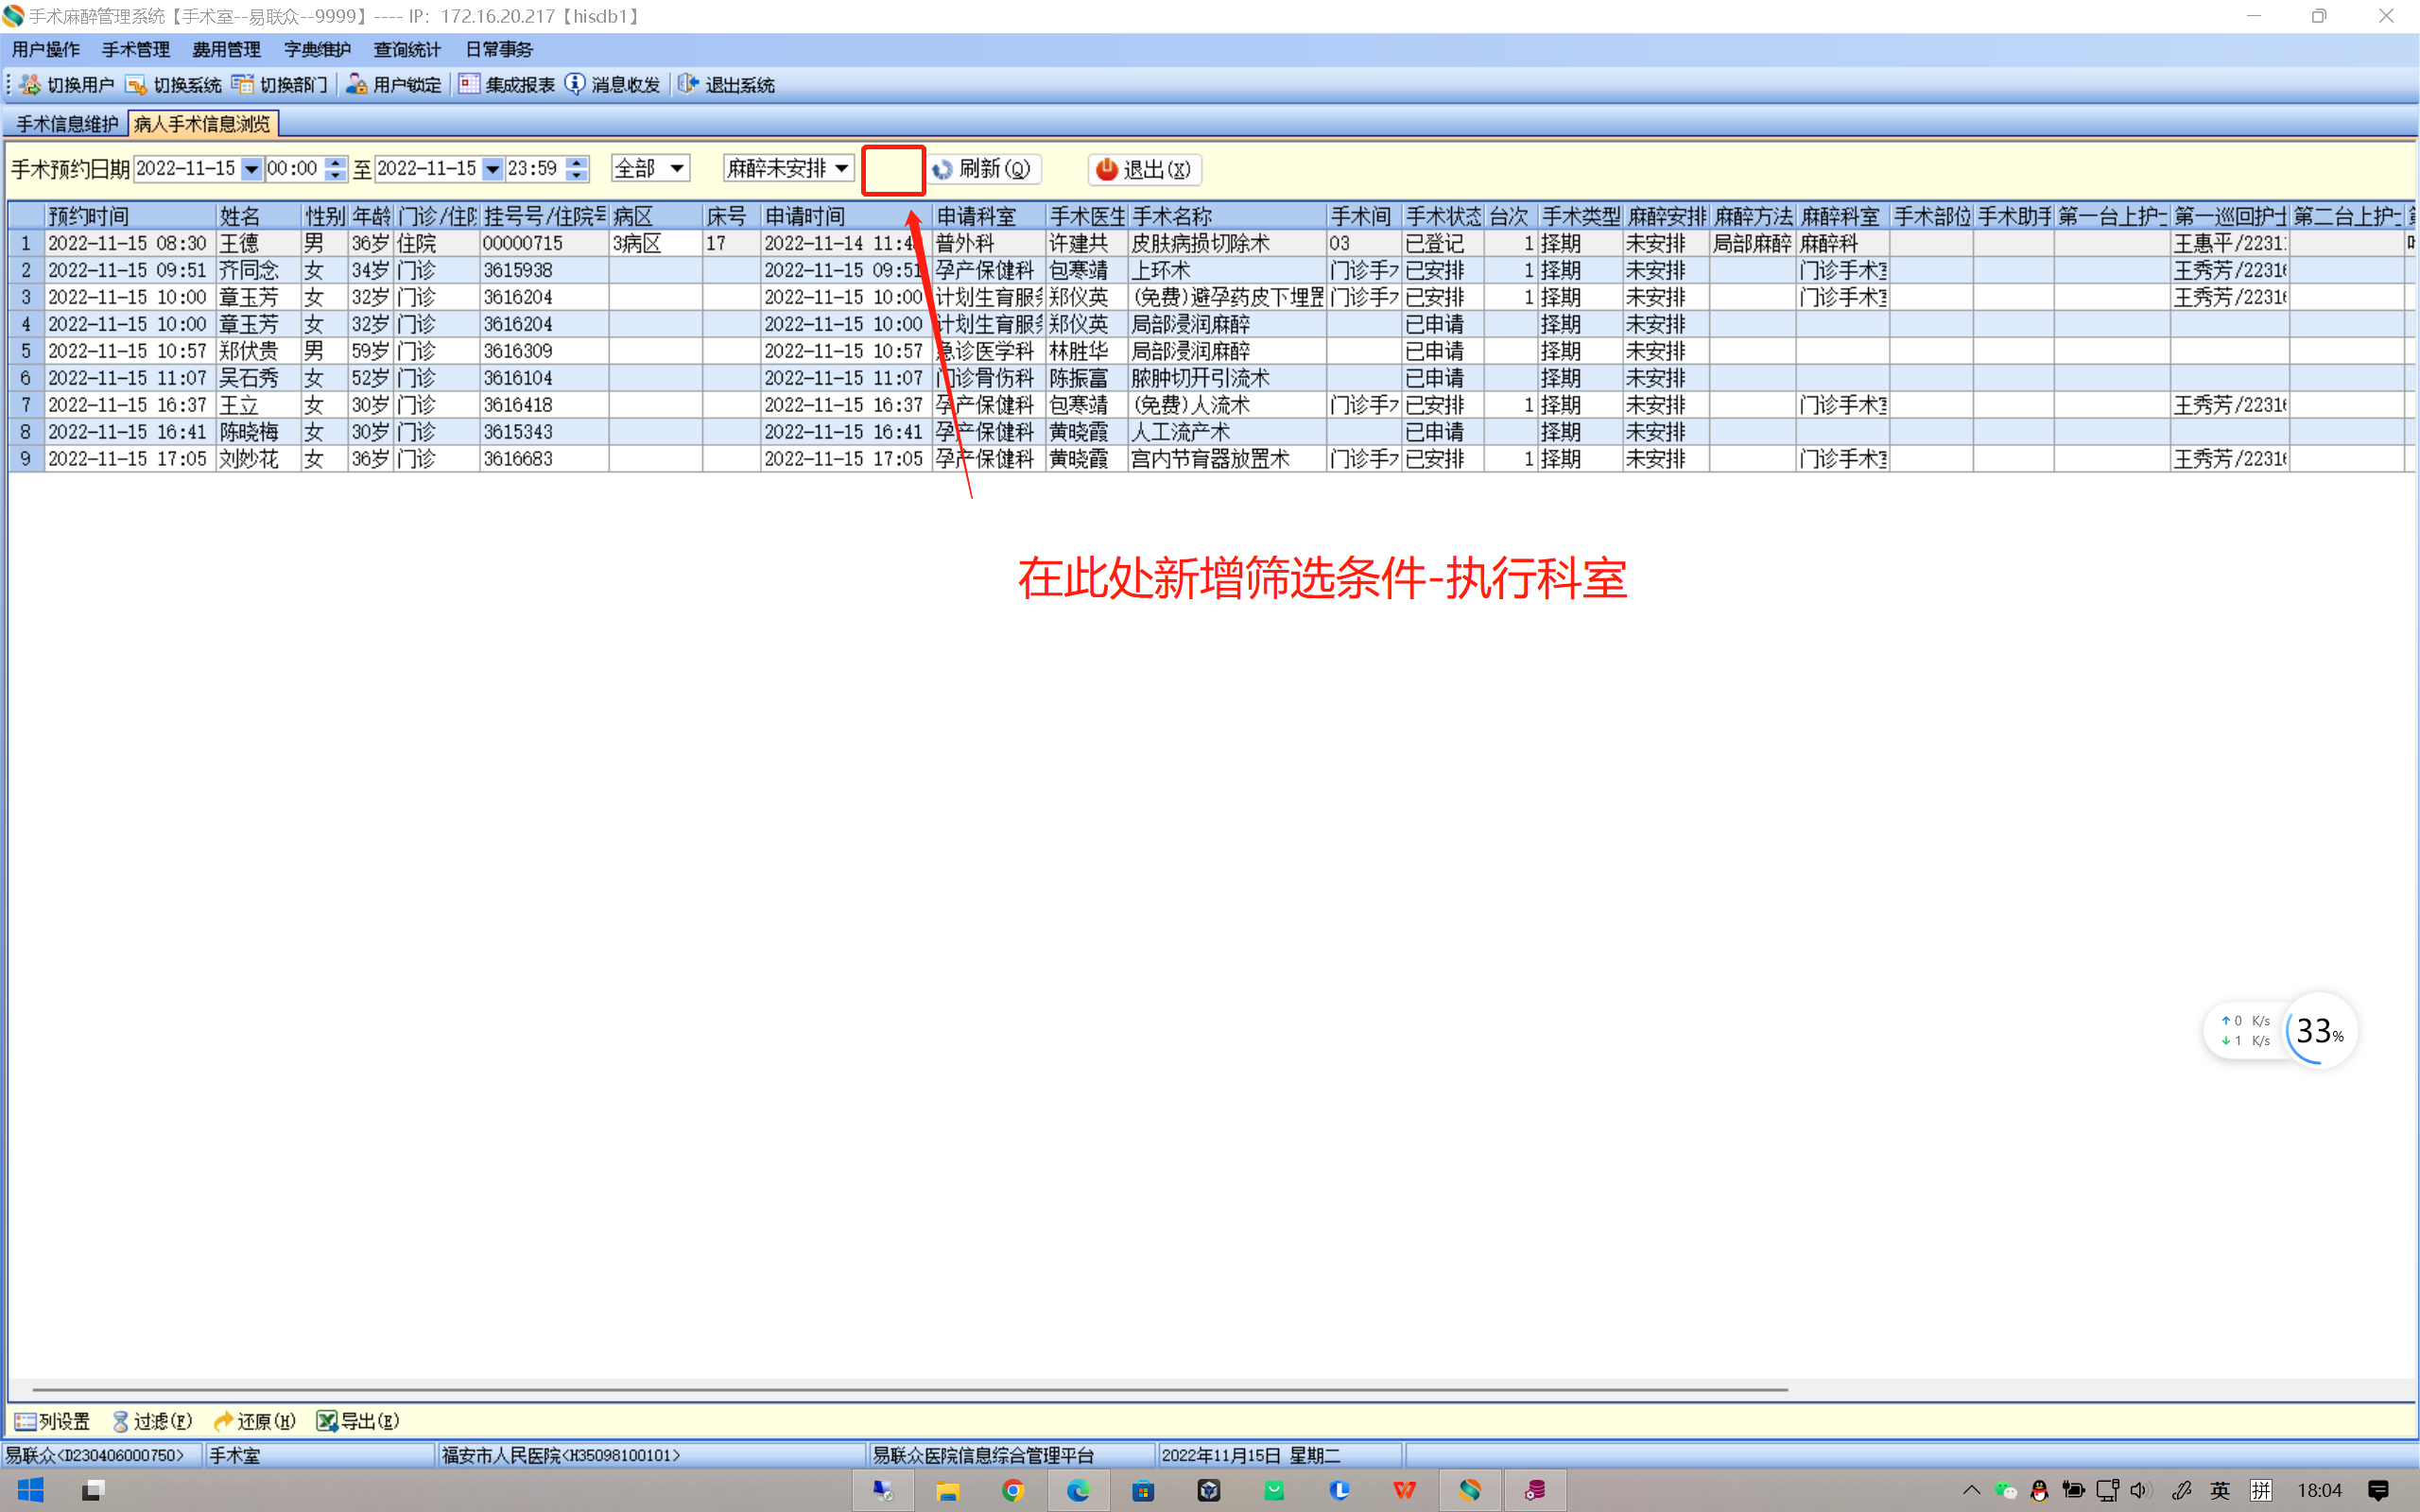Increase the start time 00:00 stepper

coord(336,162)
